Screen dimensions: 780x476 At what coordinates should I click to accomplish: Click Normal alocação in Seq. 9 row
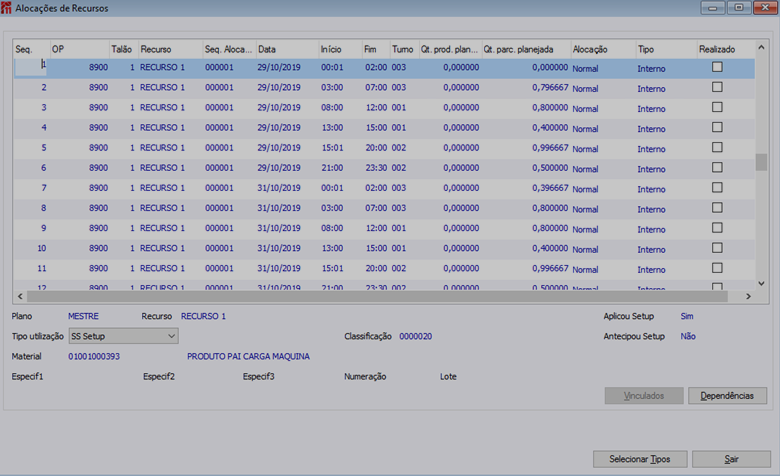(585, 229)
